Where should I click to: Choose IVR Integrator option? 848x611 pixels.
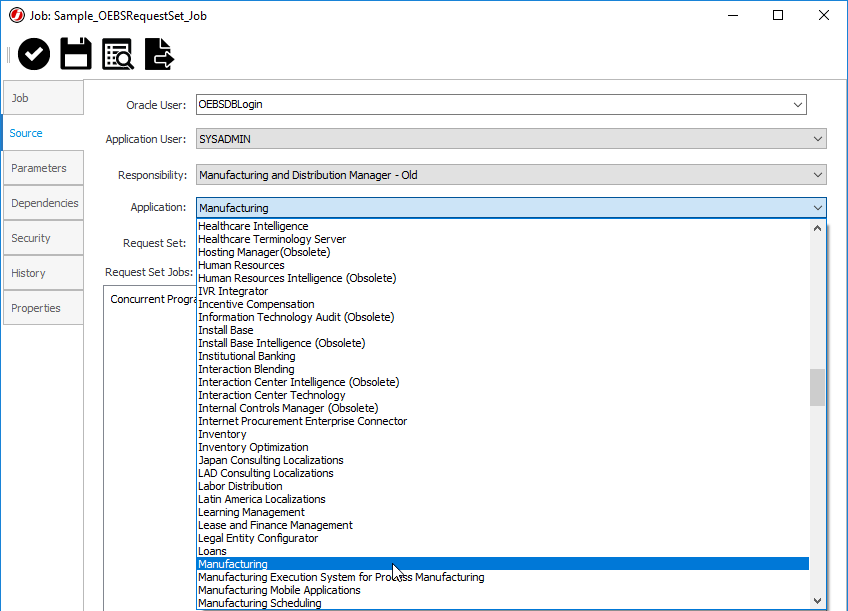point(502,291)
